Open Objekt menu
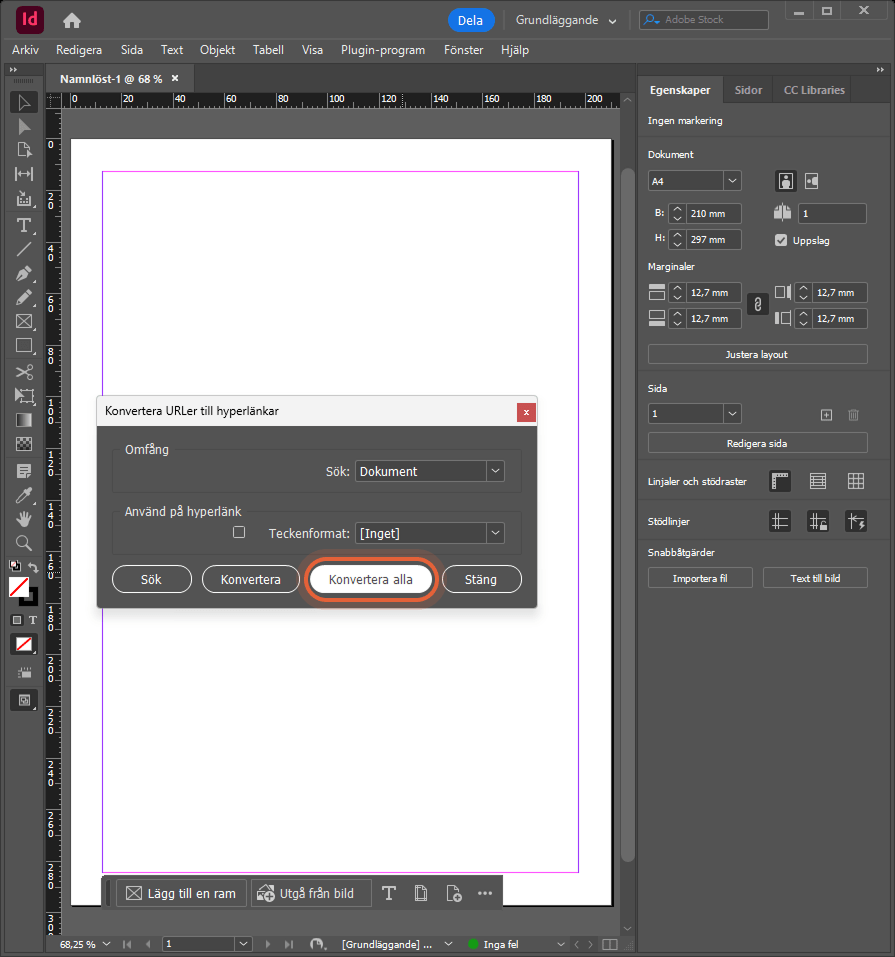 point(217,50)
